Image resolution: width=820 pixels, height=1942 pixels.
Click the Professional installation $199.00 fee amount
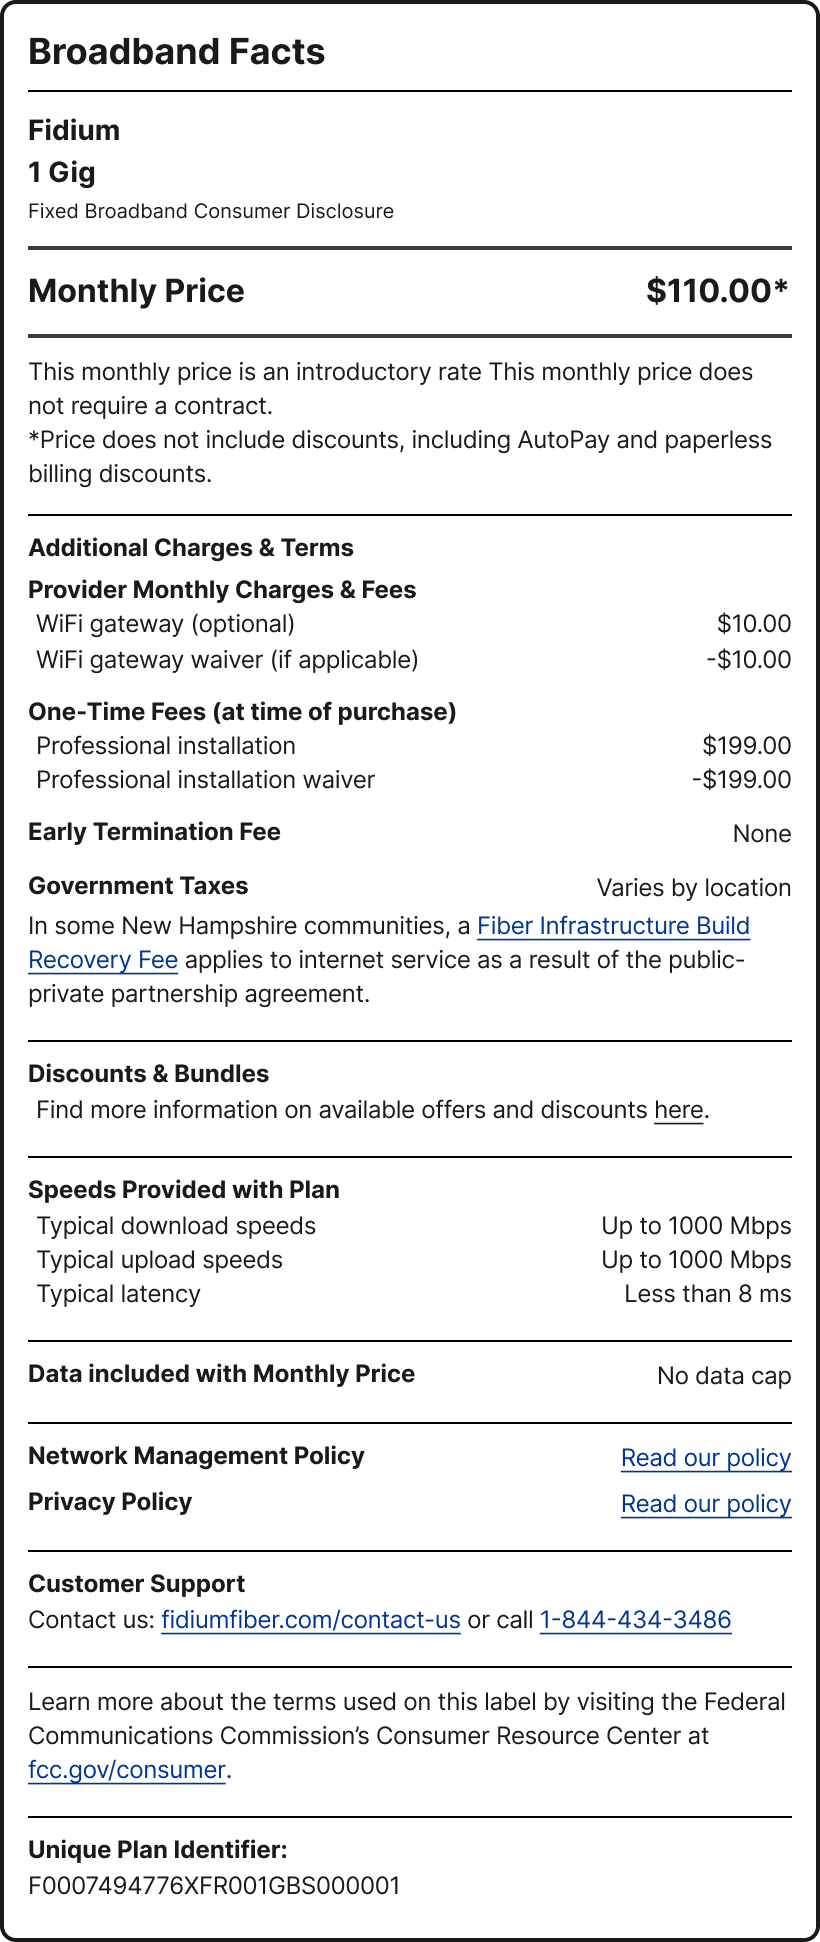(746, 746)
